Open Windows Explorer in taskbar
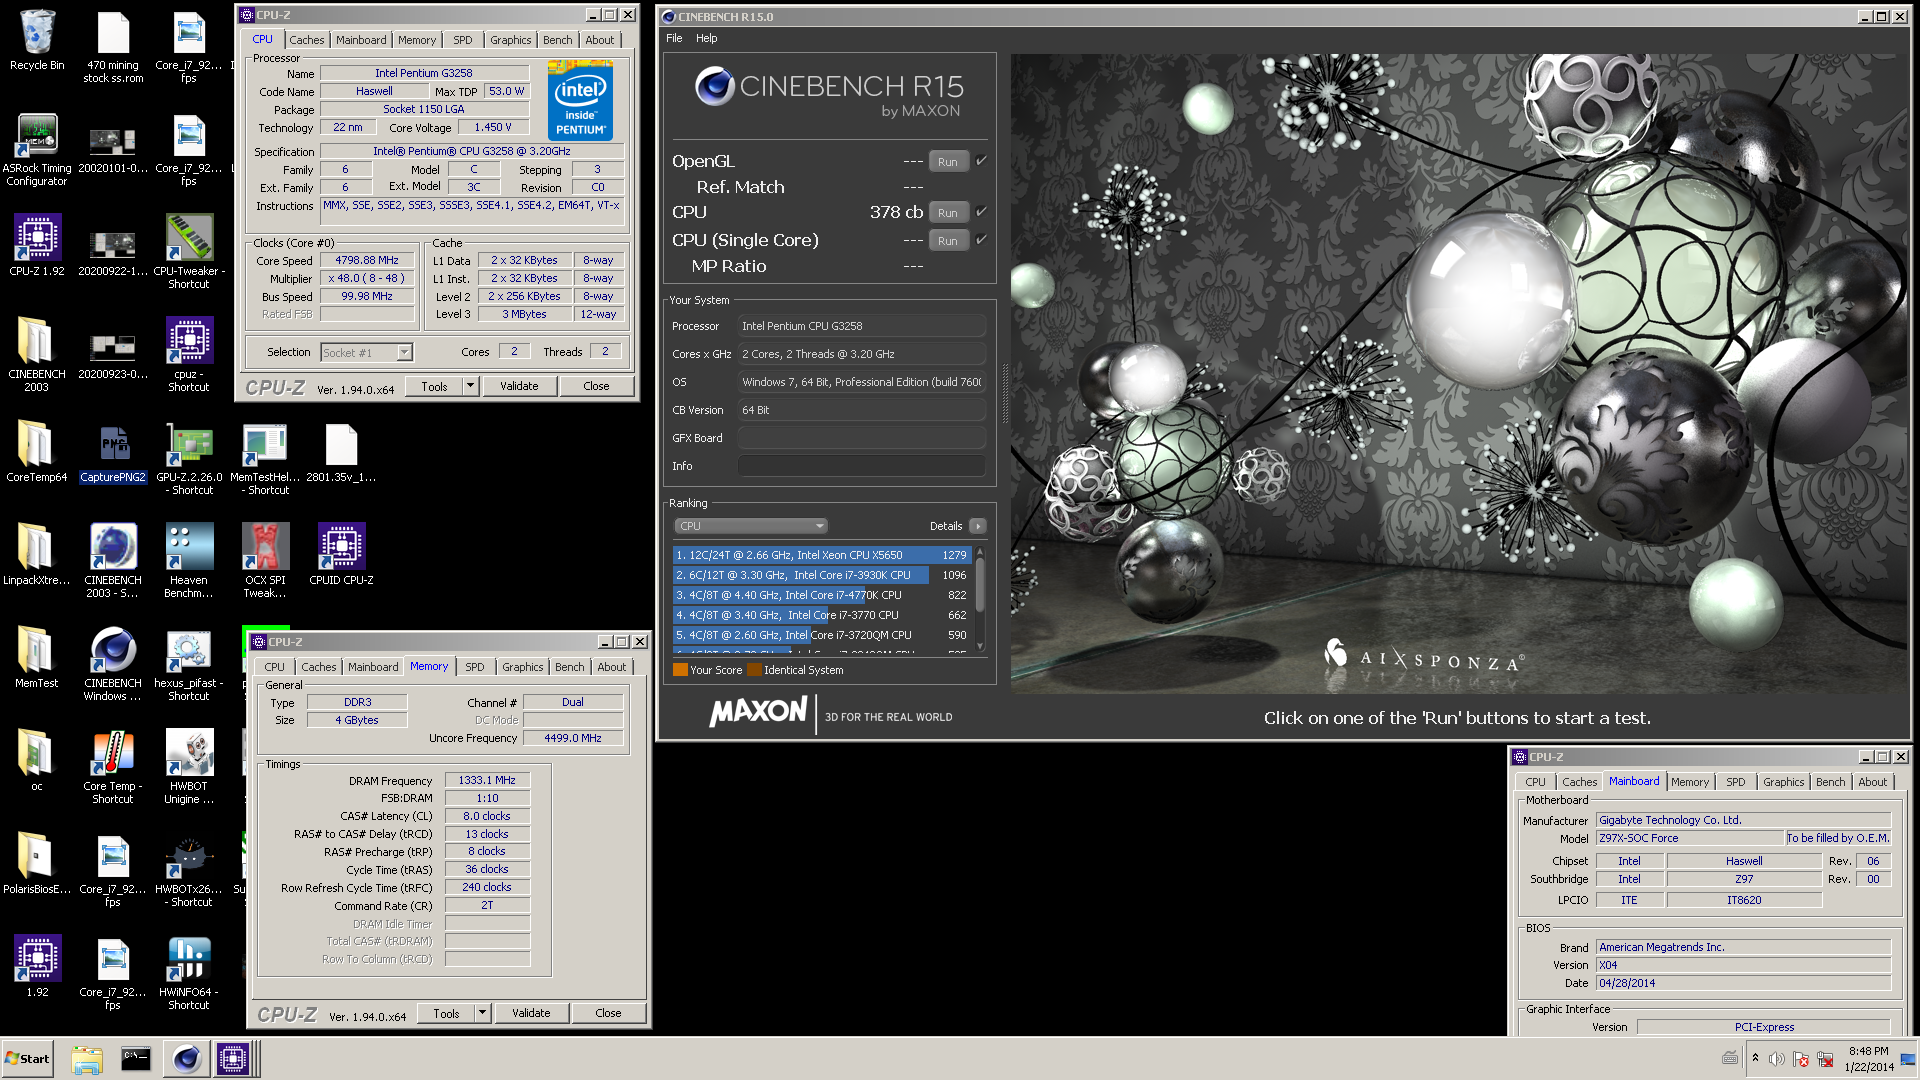The image size is (1920, 1080). click(x=87, y=1059)
